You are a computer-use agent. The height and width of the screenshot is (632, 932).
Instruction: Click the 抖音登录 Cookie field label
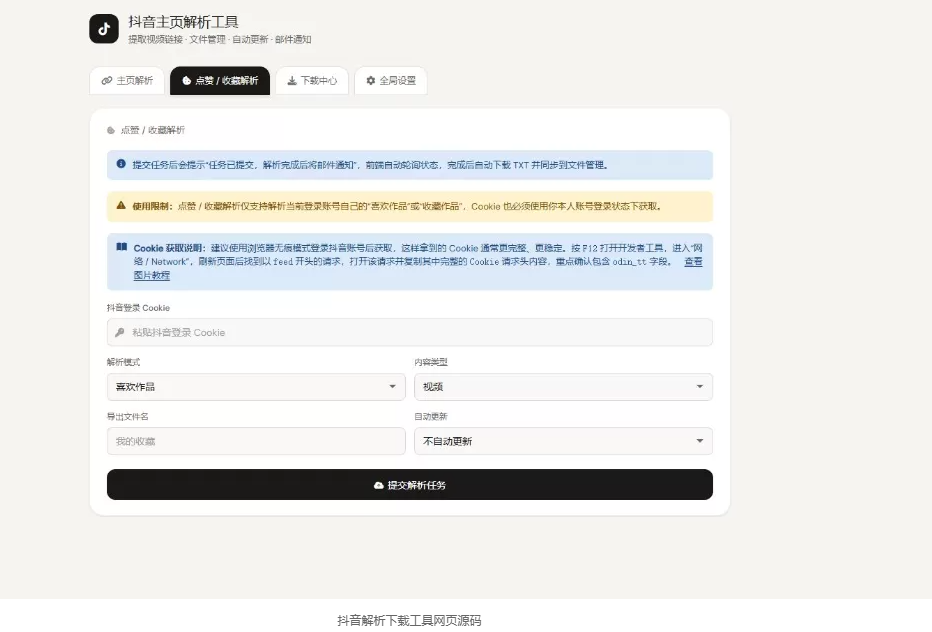(x=138, y=308)
